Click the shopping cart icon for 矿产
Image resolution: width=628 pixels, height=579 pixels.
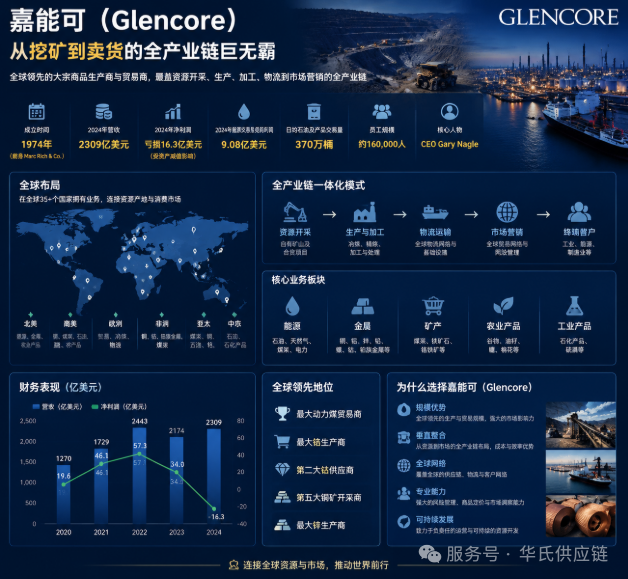coord(433,306)
